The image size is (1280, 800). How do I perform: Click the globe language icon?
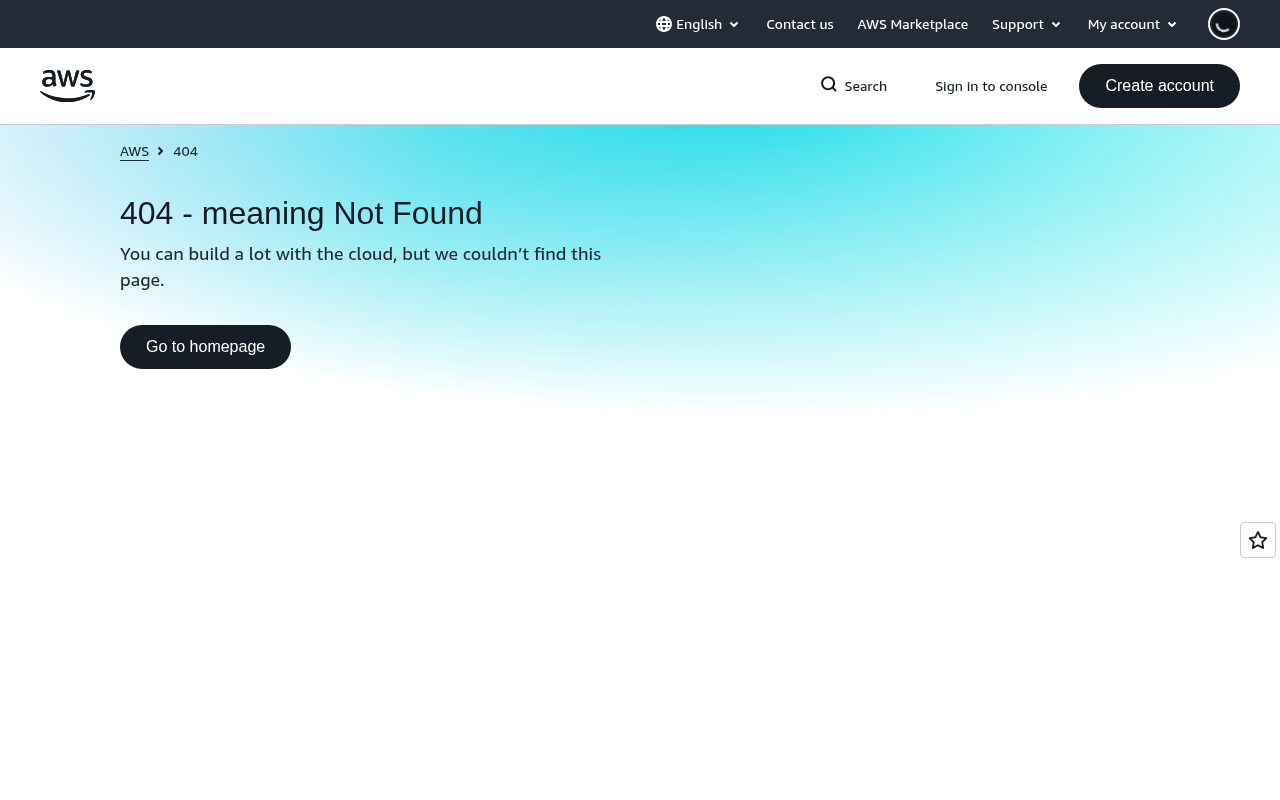point(664,24)
